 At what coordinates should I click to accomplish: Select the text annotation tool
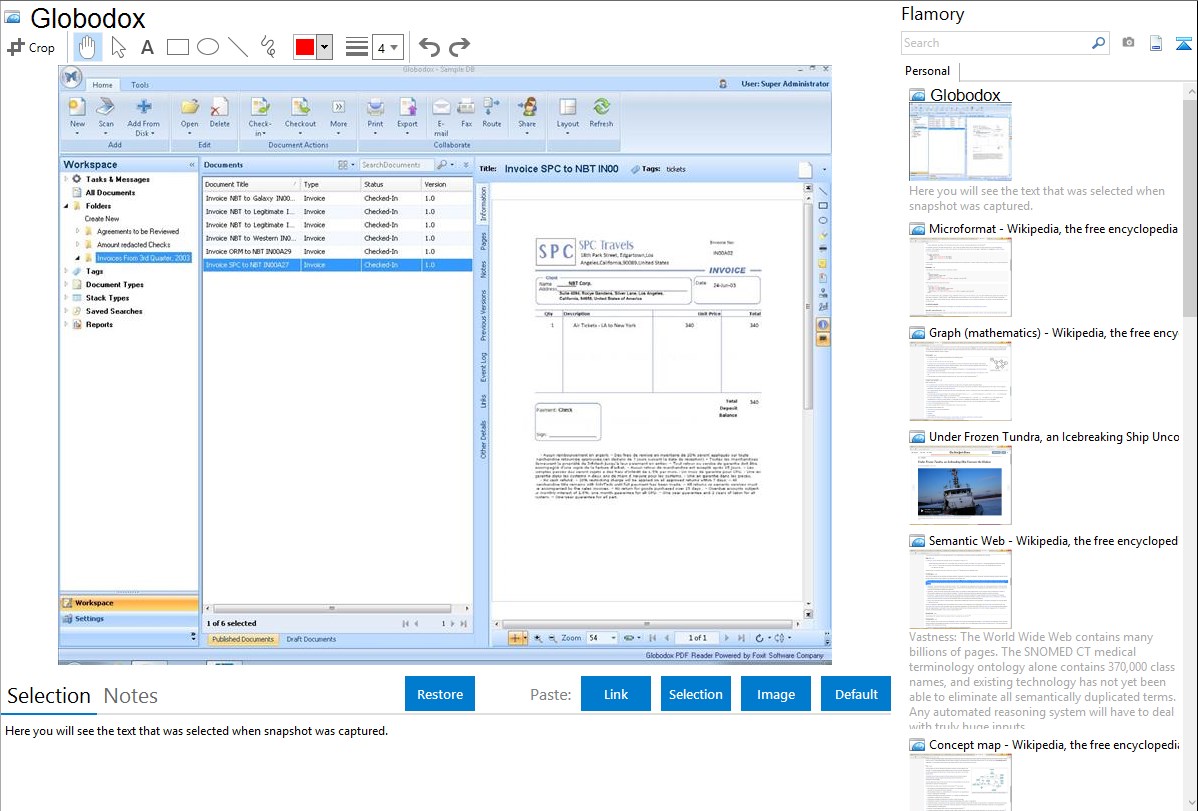coord(147,47)
